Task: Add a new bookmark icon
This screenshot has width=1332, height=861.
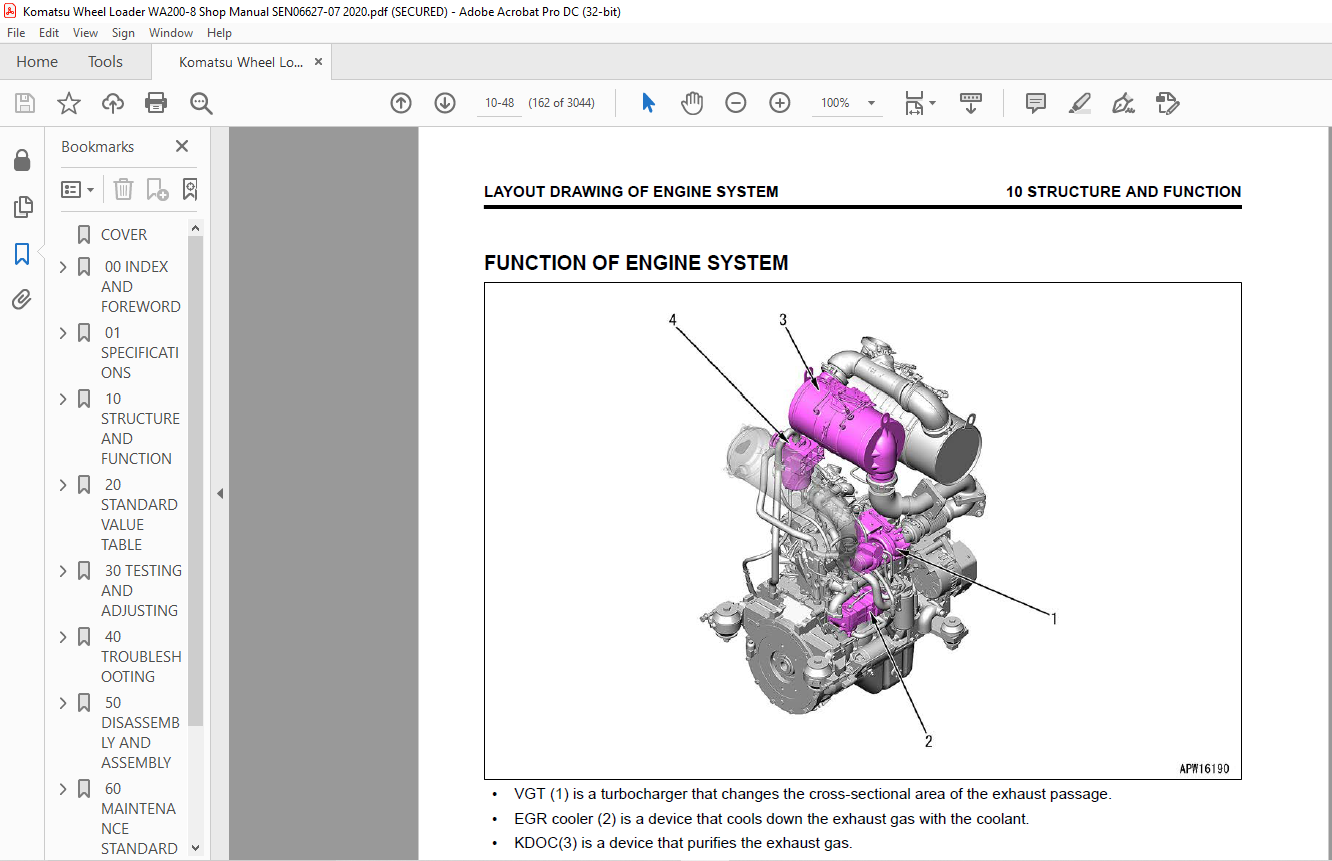Action: pyautogui.click(x=157, y=189)
